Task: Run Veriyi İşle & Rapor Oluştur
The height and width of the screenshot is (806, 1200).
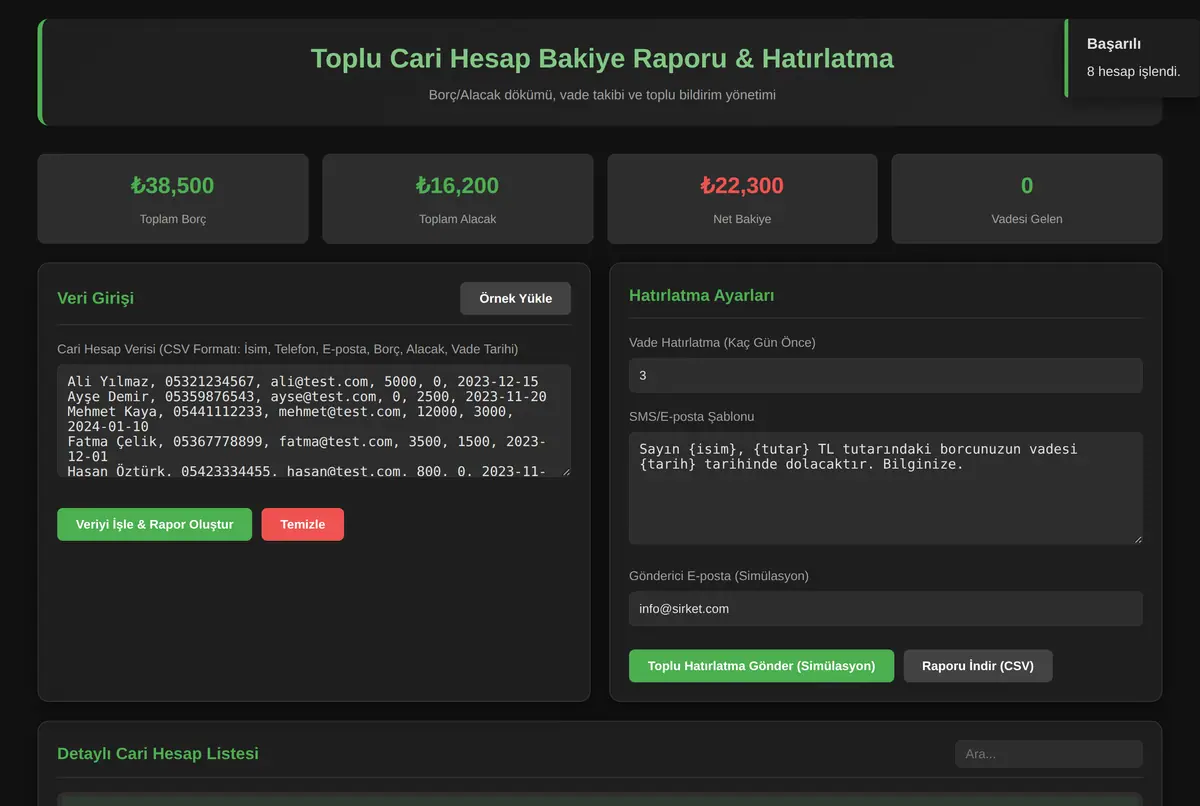Action: click(x=154, y=524)
